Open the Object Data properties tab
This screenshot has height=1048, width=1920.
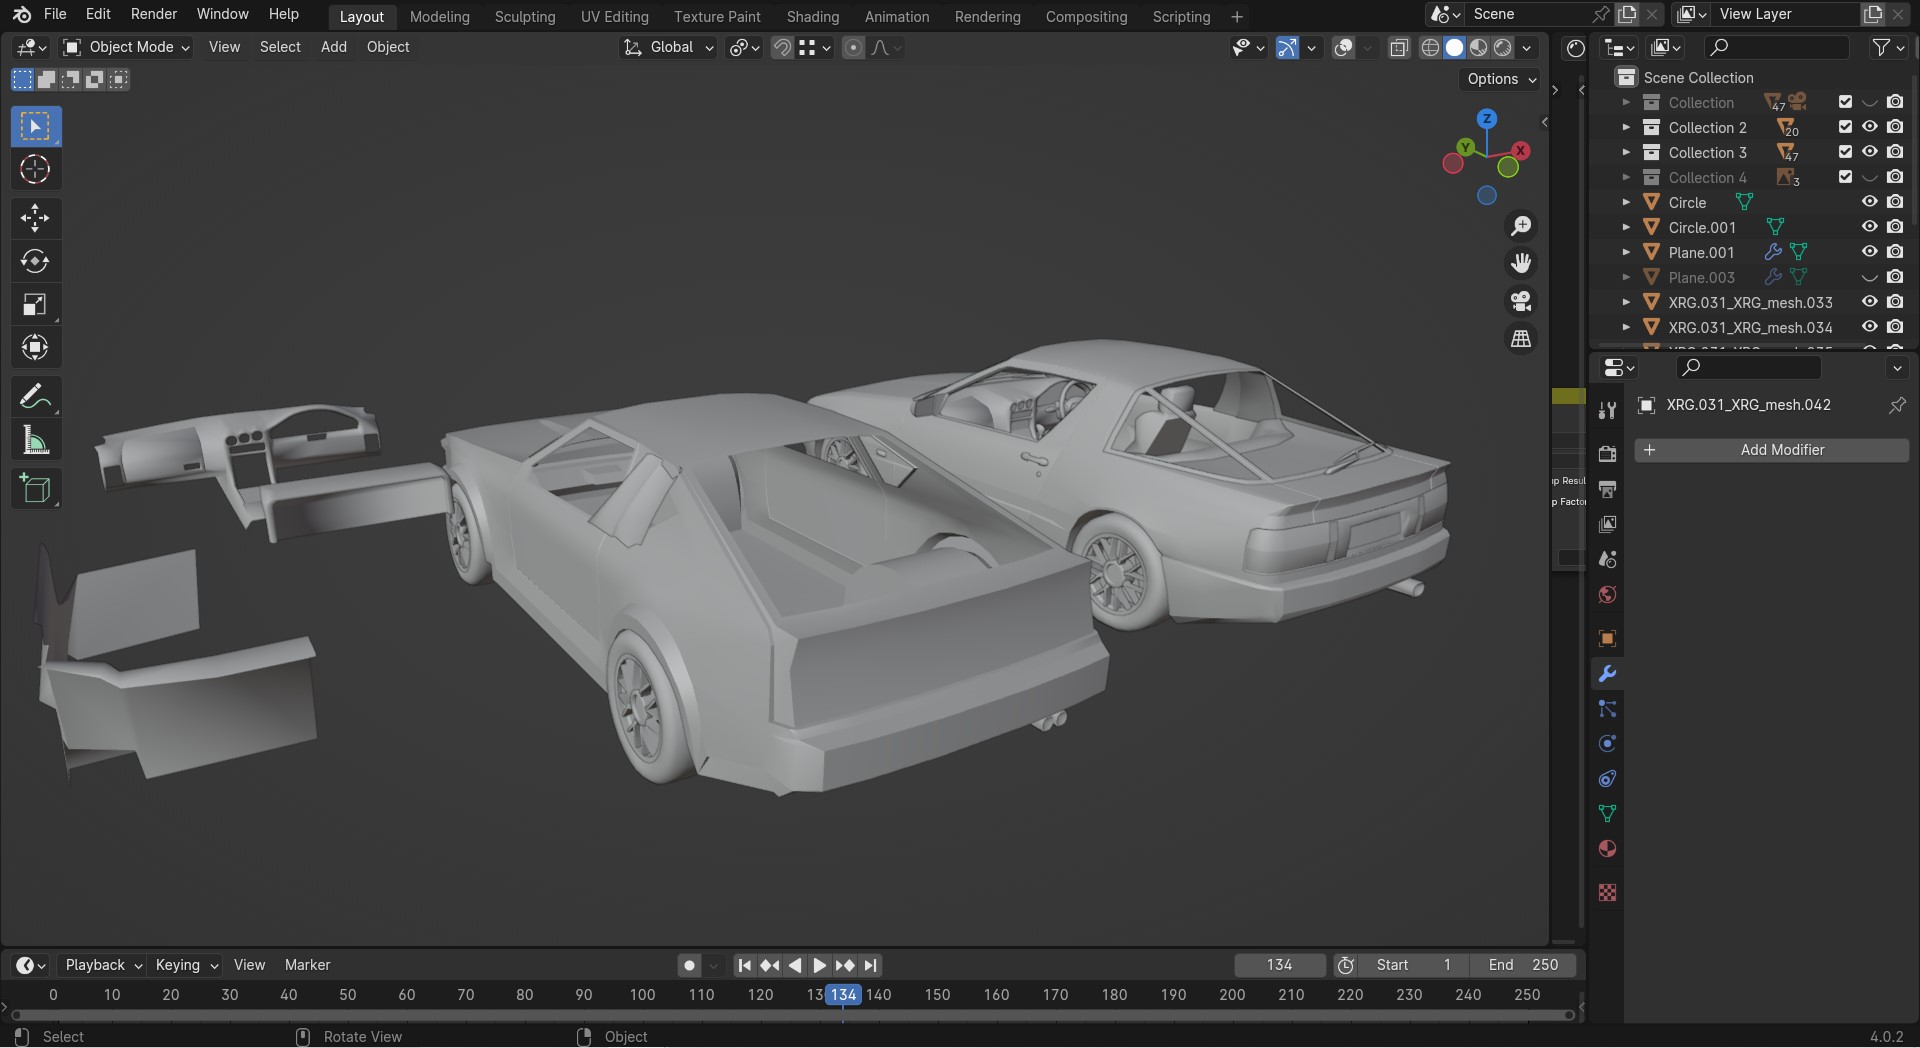[1607, 814]
